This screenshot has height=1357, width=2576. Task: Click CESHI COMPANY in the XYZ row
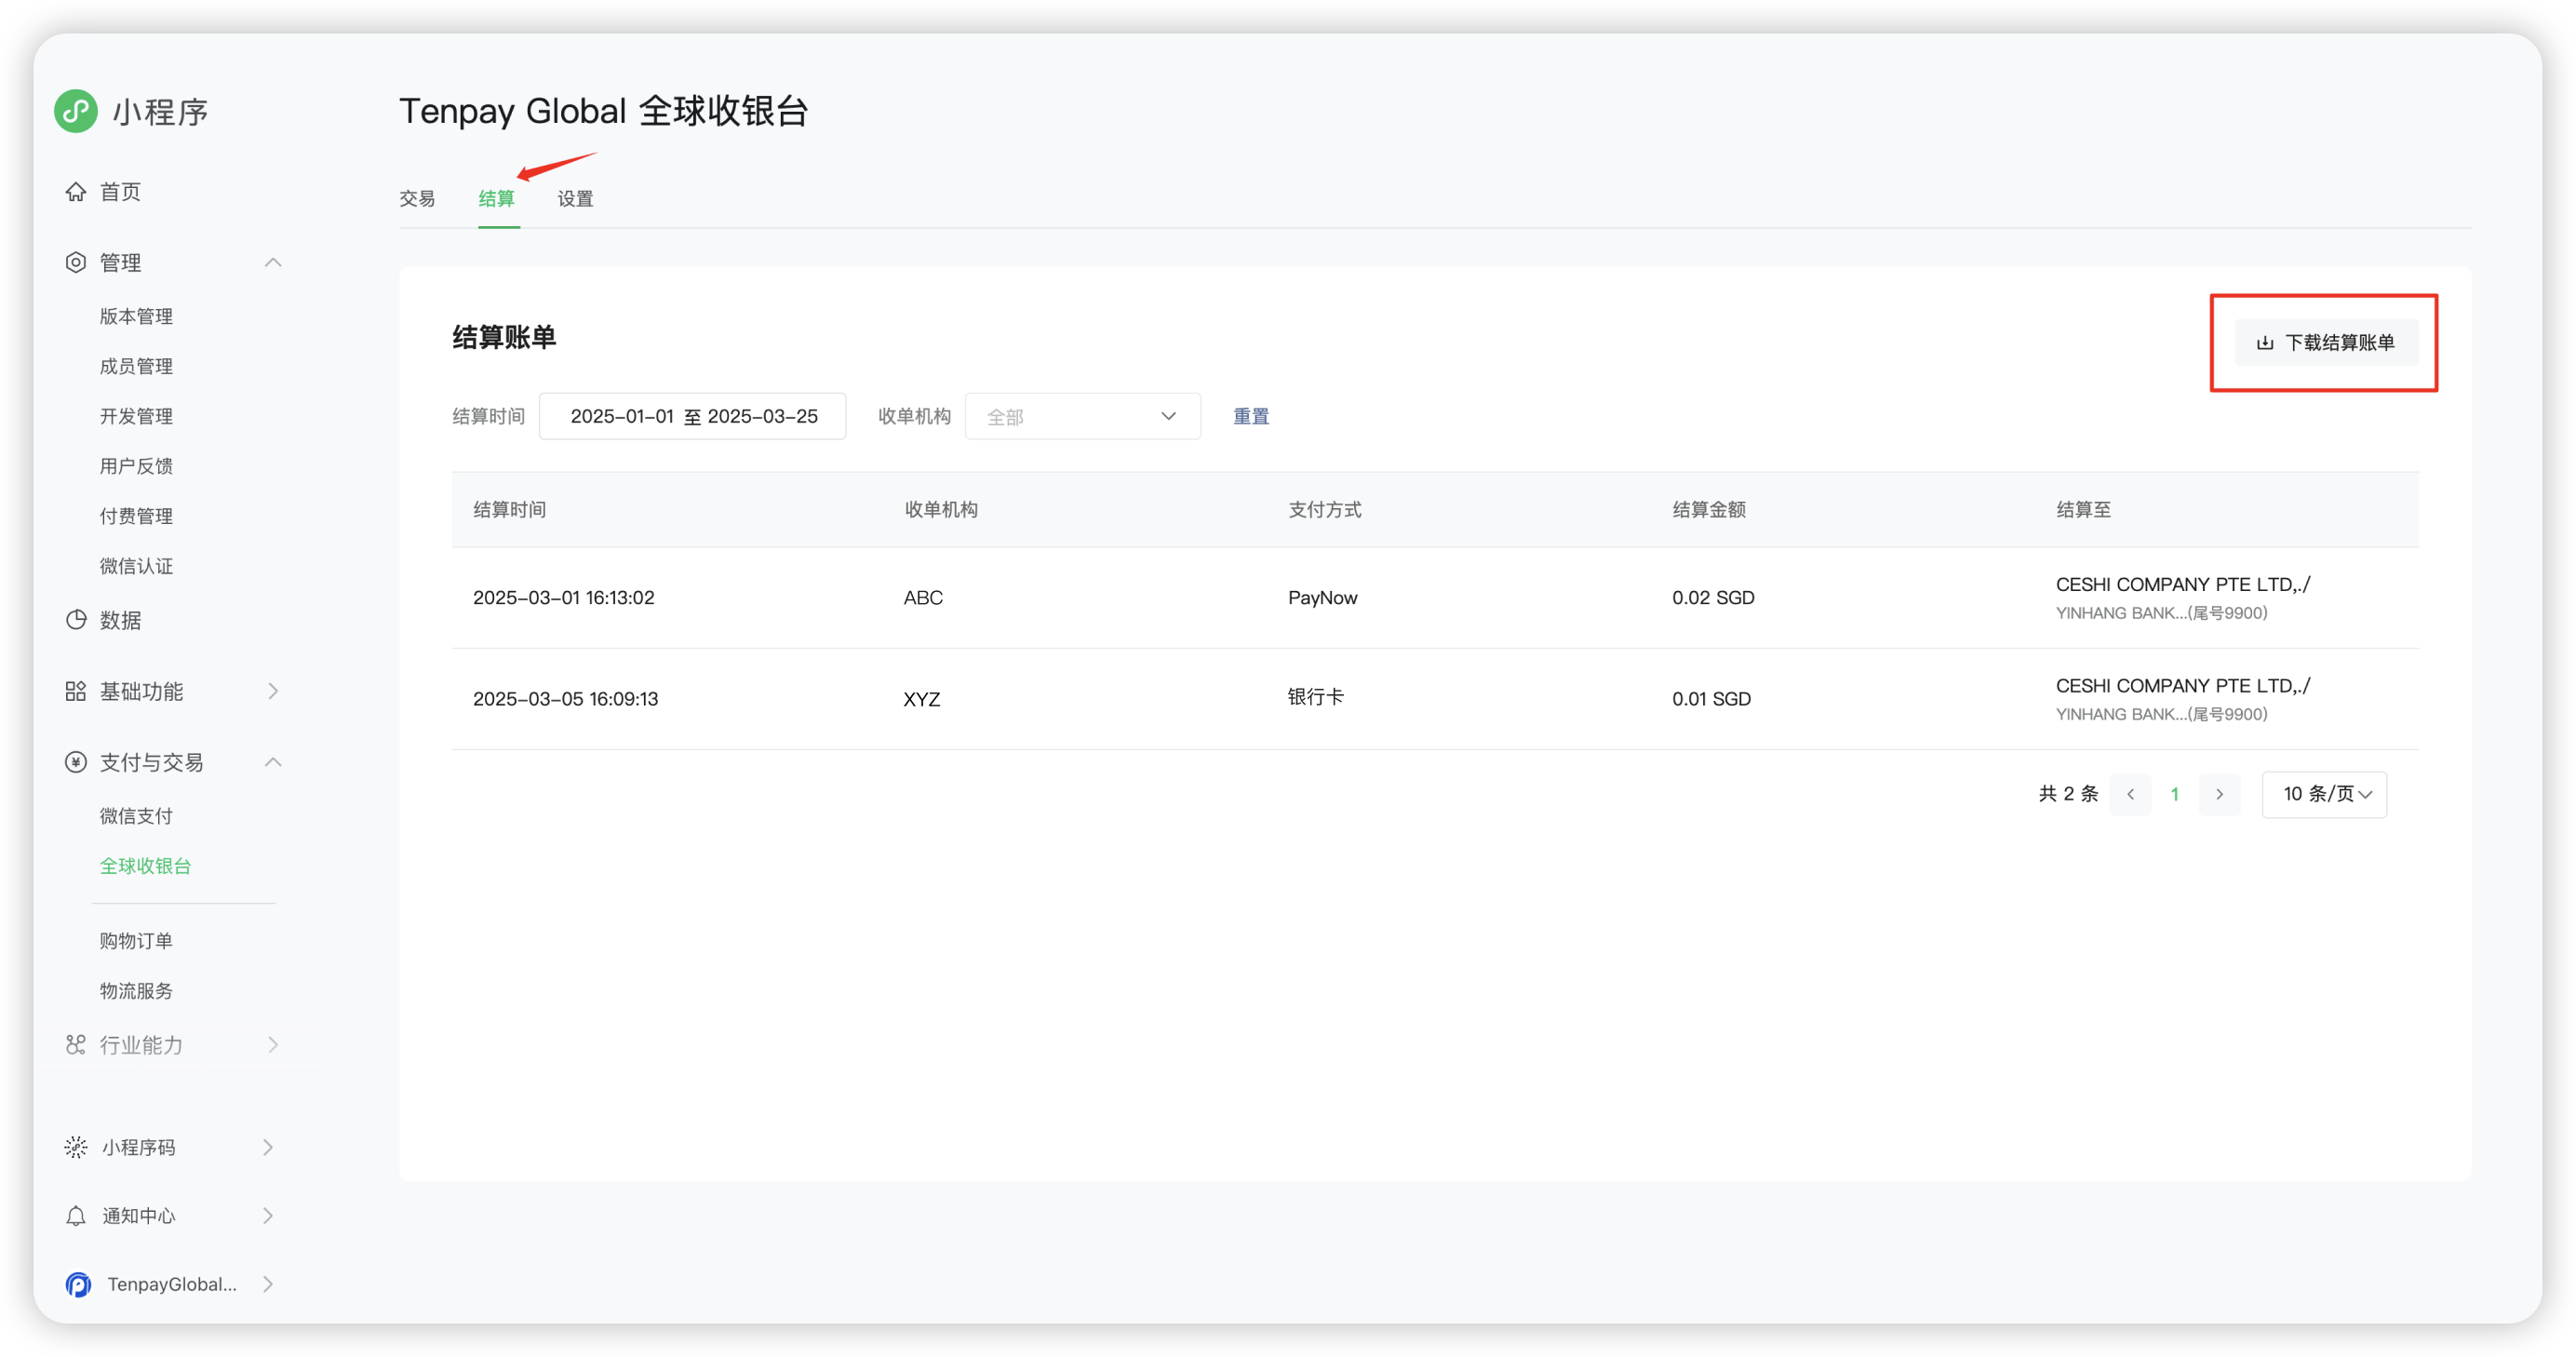coord(2182,686)
